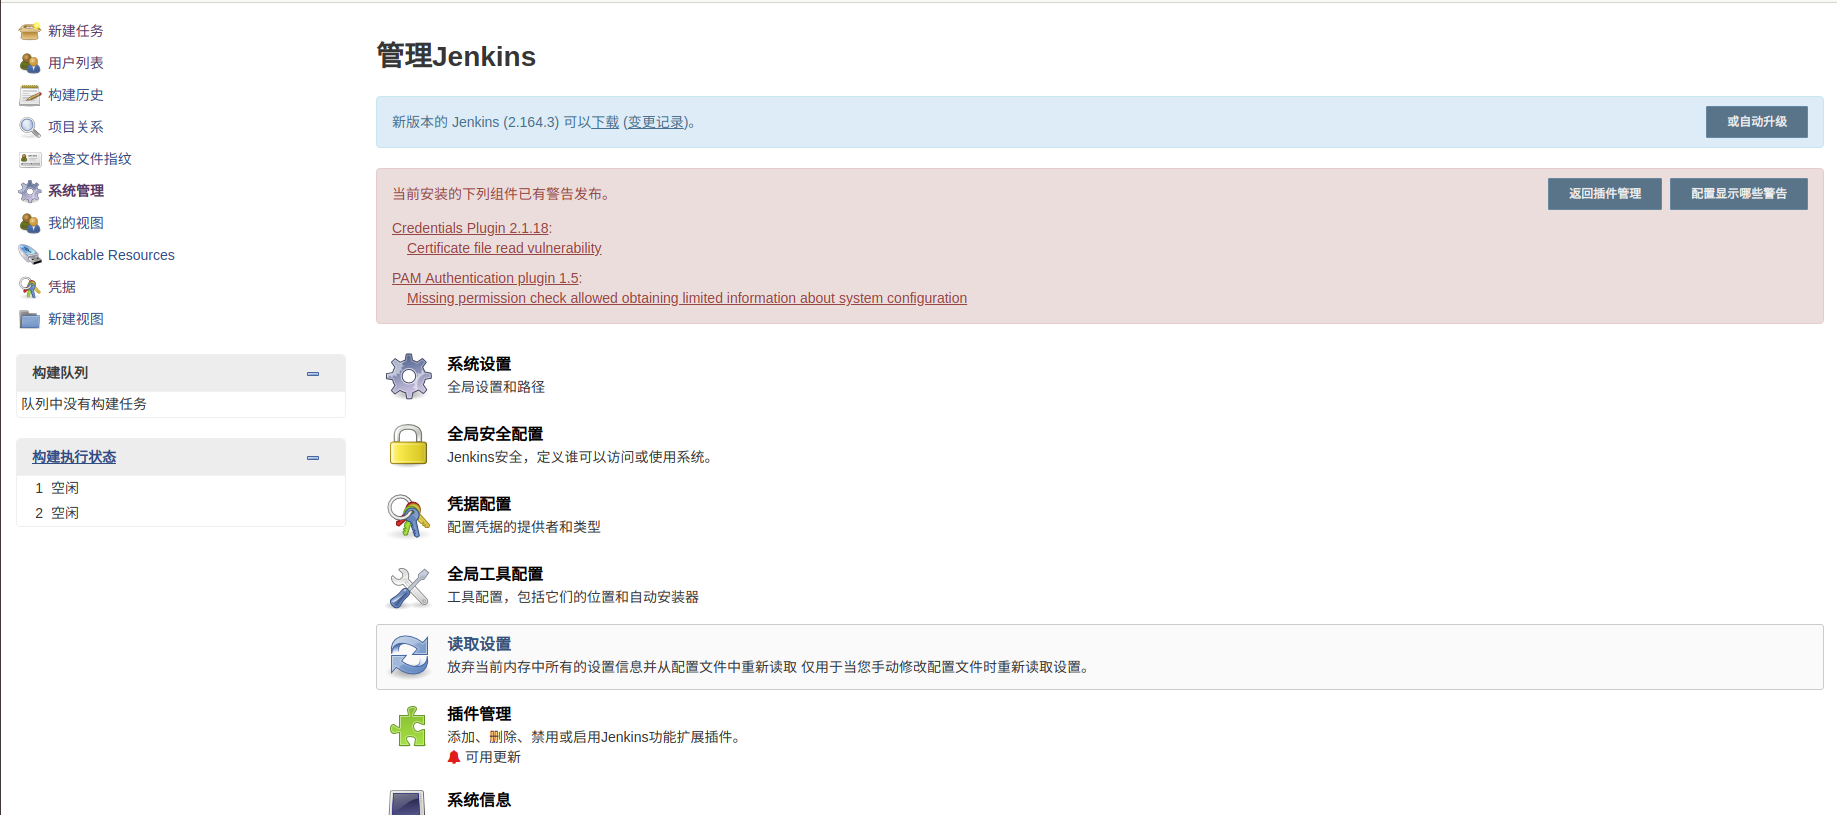Click the 用户列表 people icon

point(30,63)
